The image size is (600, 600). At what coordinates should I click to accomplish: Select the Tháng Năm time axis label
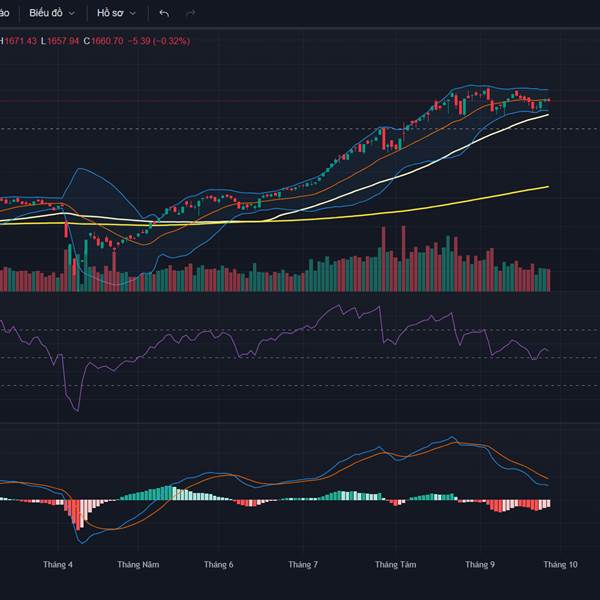tap(138, 565)
